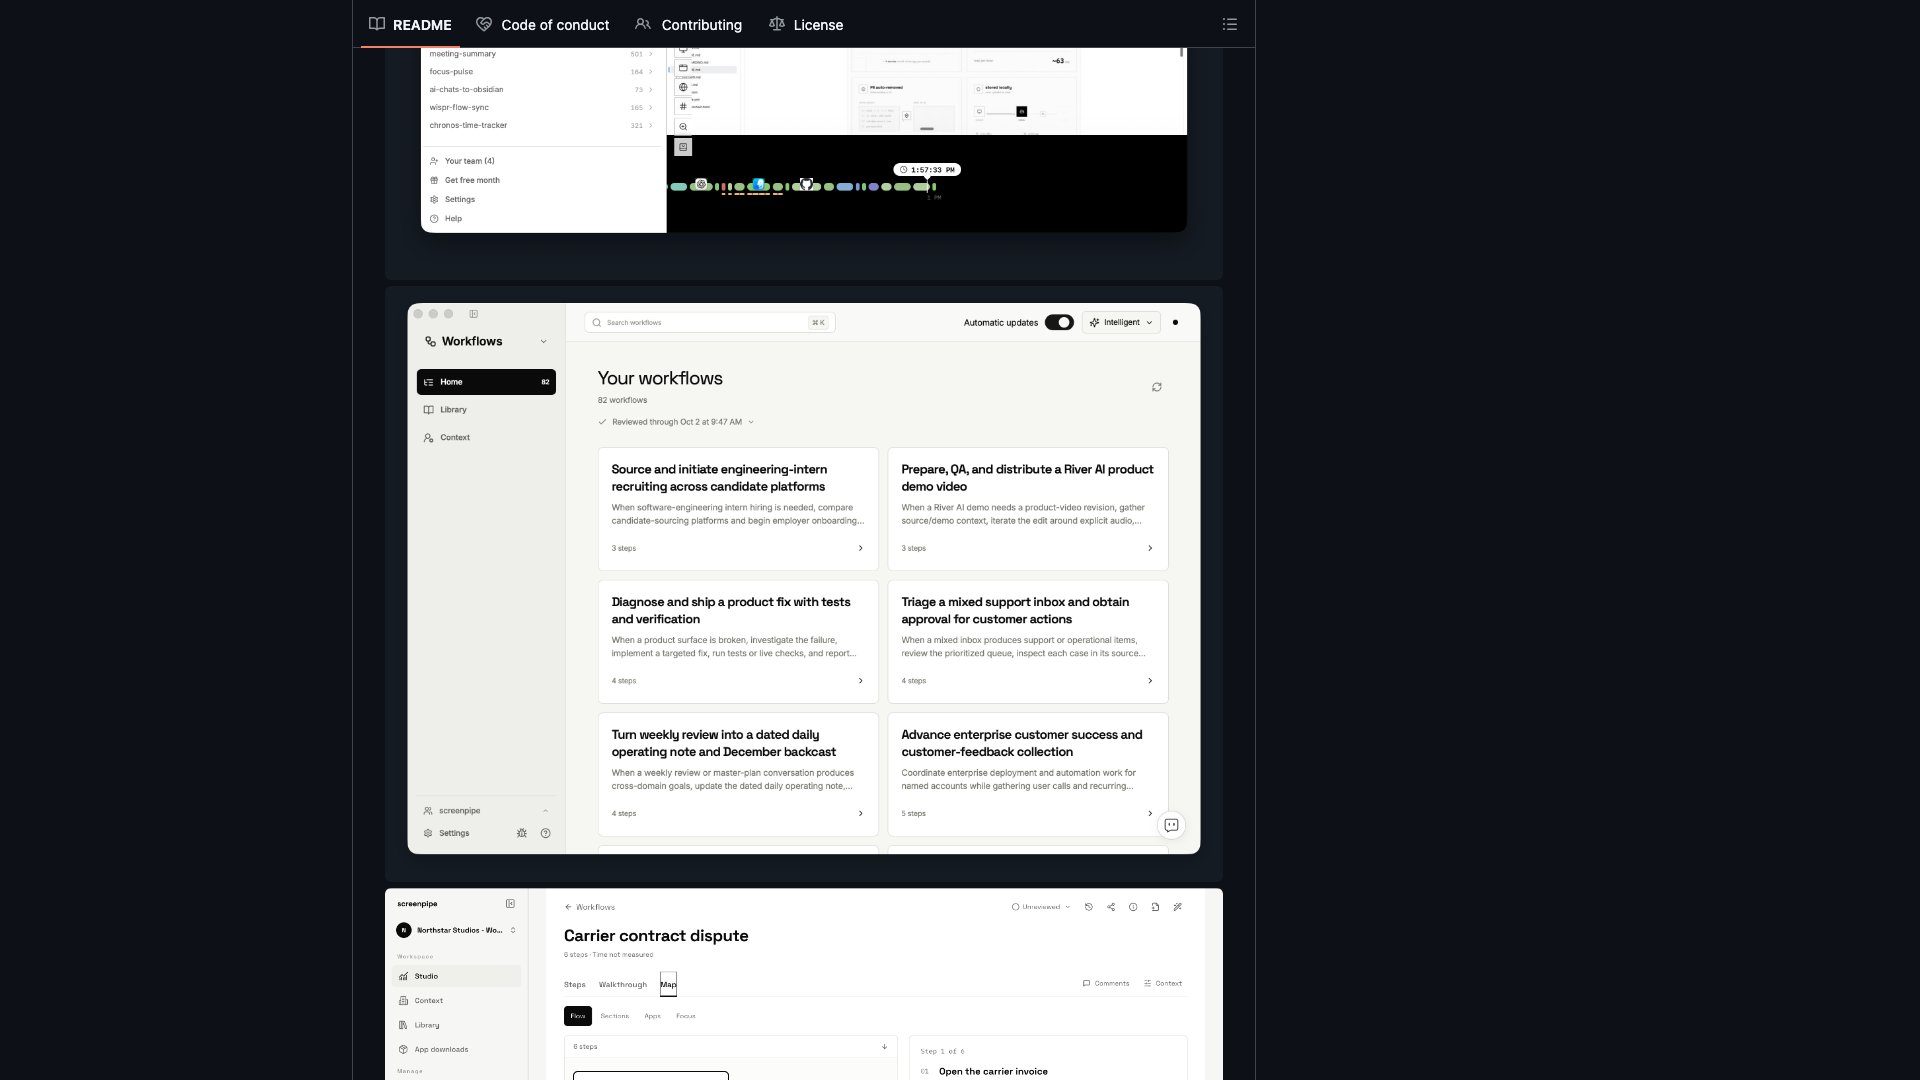Toggle the Automatic updates switch
Screen dimensions: 1920x1080
tap(1059, 323)
